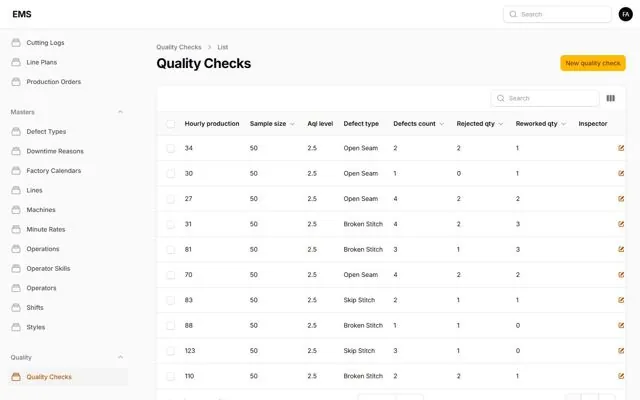Edit the row with hourly production 110
The width and height of the screenshot is (640, 400).
[621, 376]
